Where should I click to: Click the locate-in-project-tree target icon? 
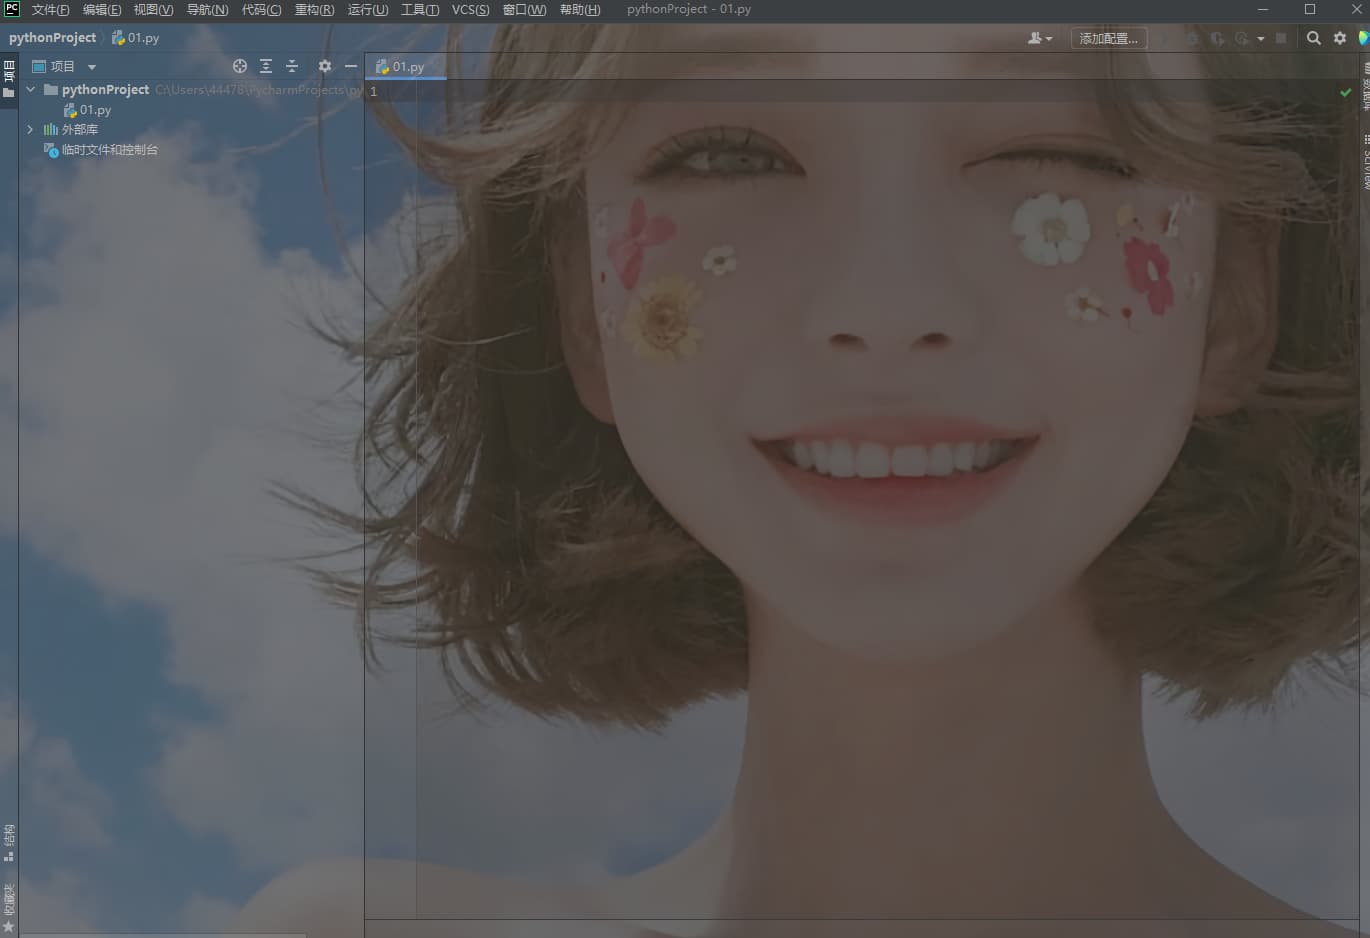(240, 66)
